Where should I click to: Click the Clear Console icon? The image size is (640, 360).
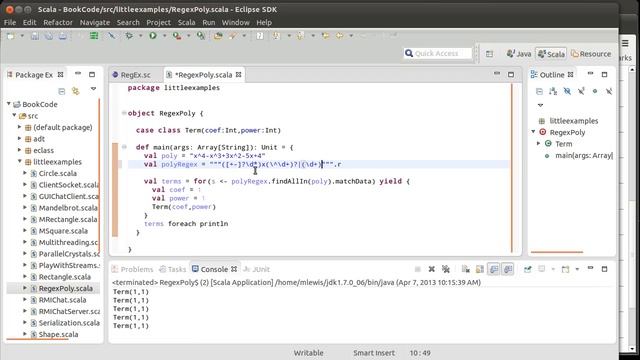(466, 269)
